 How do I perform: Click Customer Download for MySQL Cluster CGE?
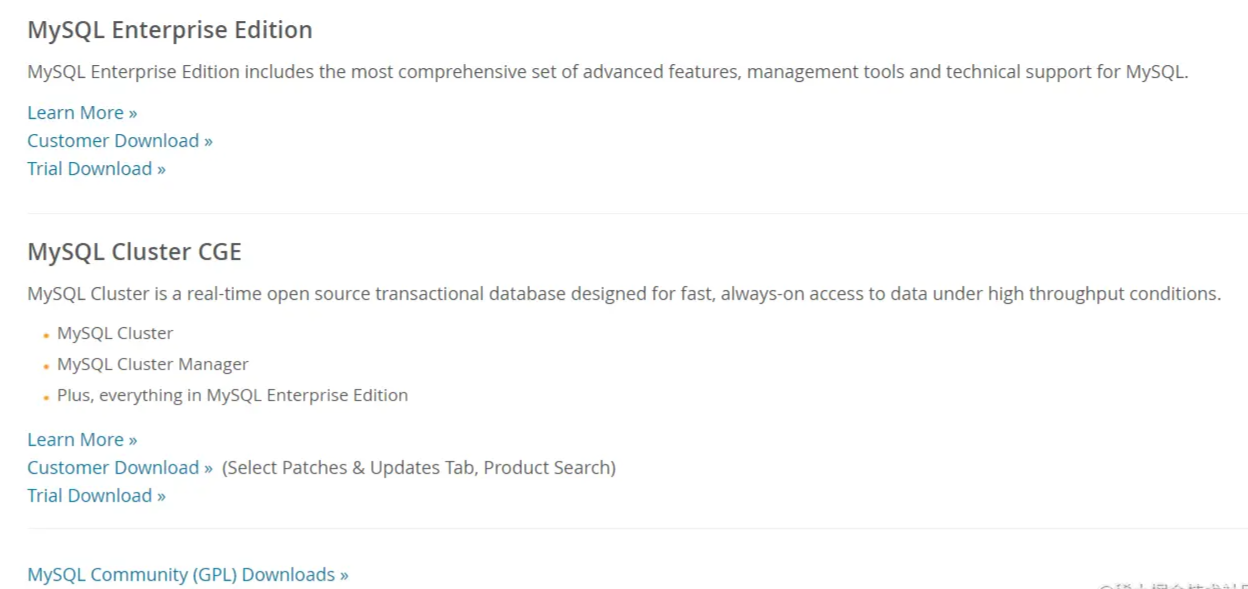tap(120, 468)
